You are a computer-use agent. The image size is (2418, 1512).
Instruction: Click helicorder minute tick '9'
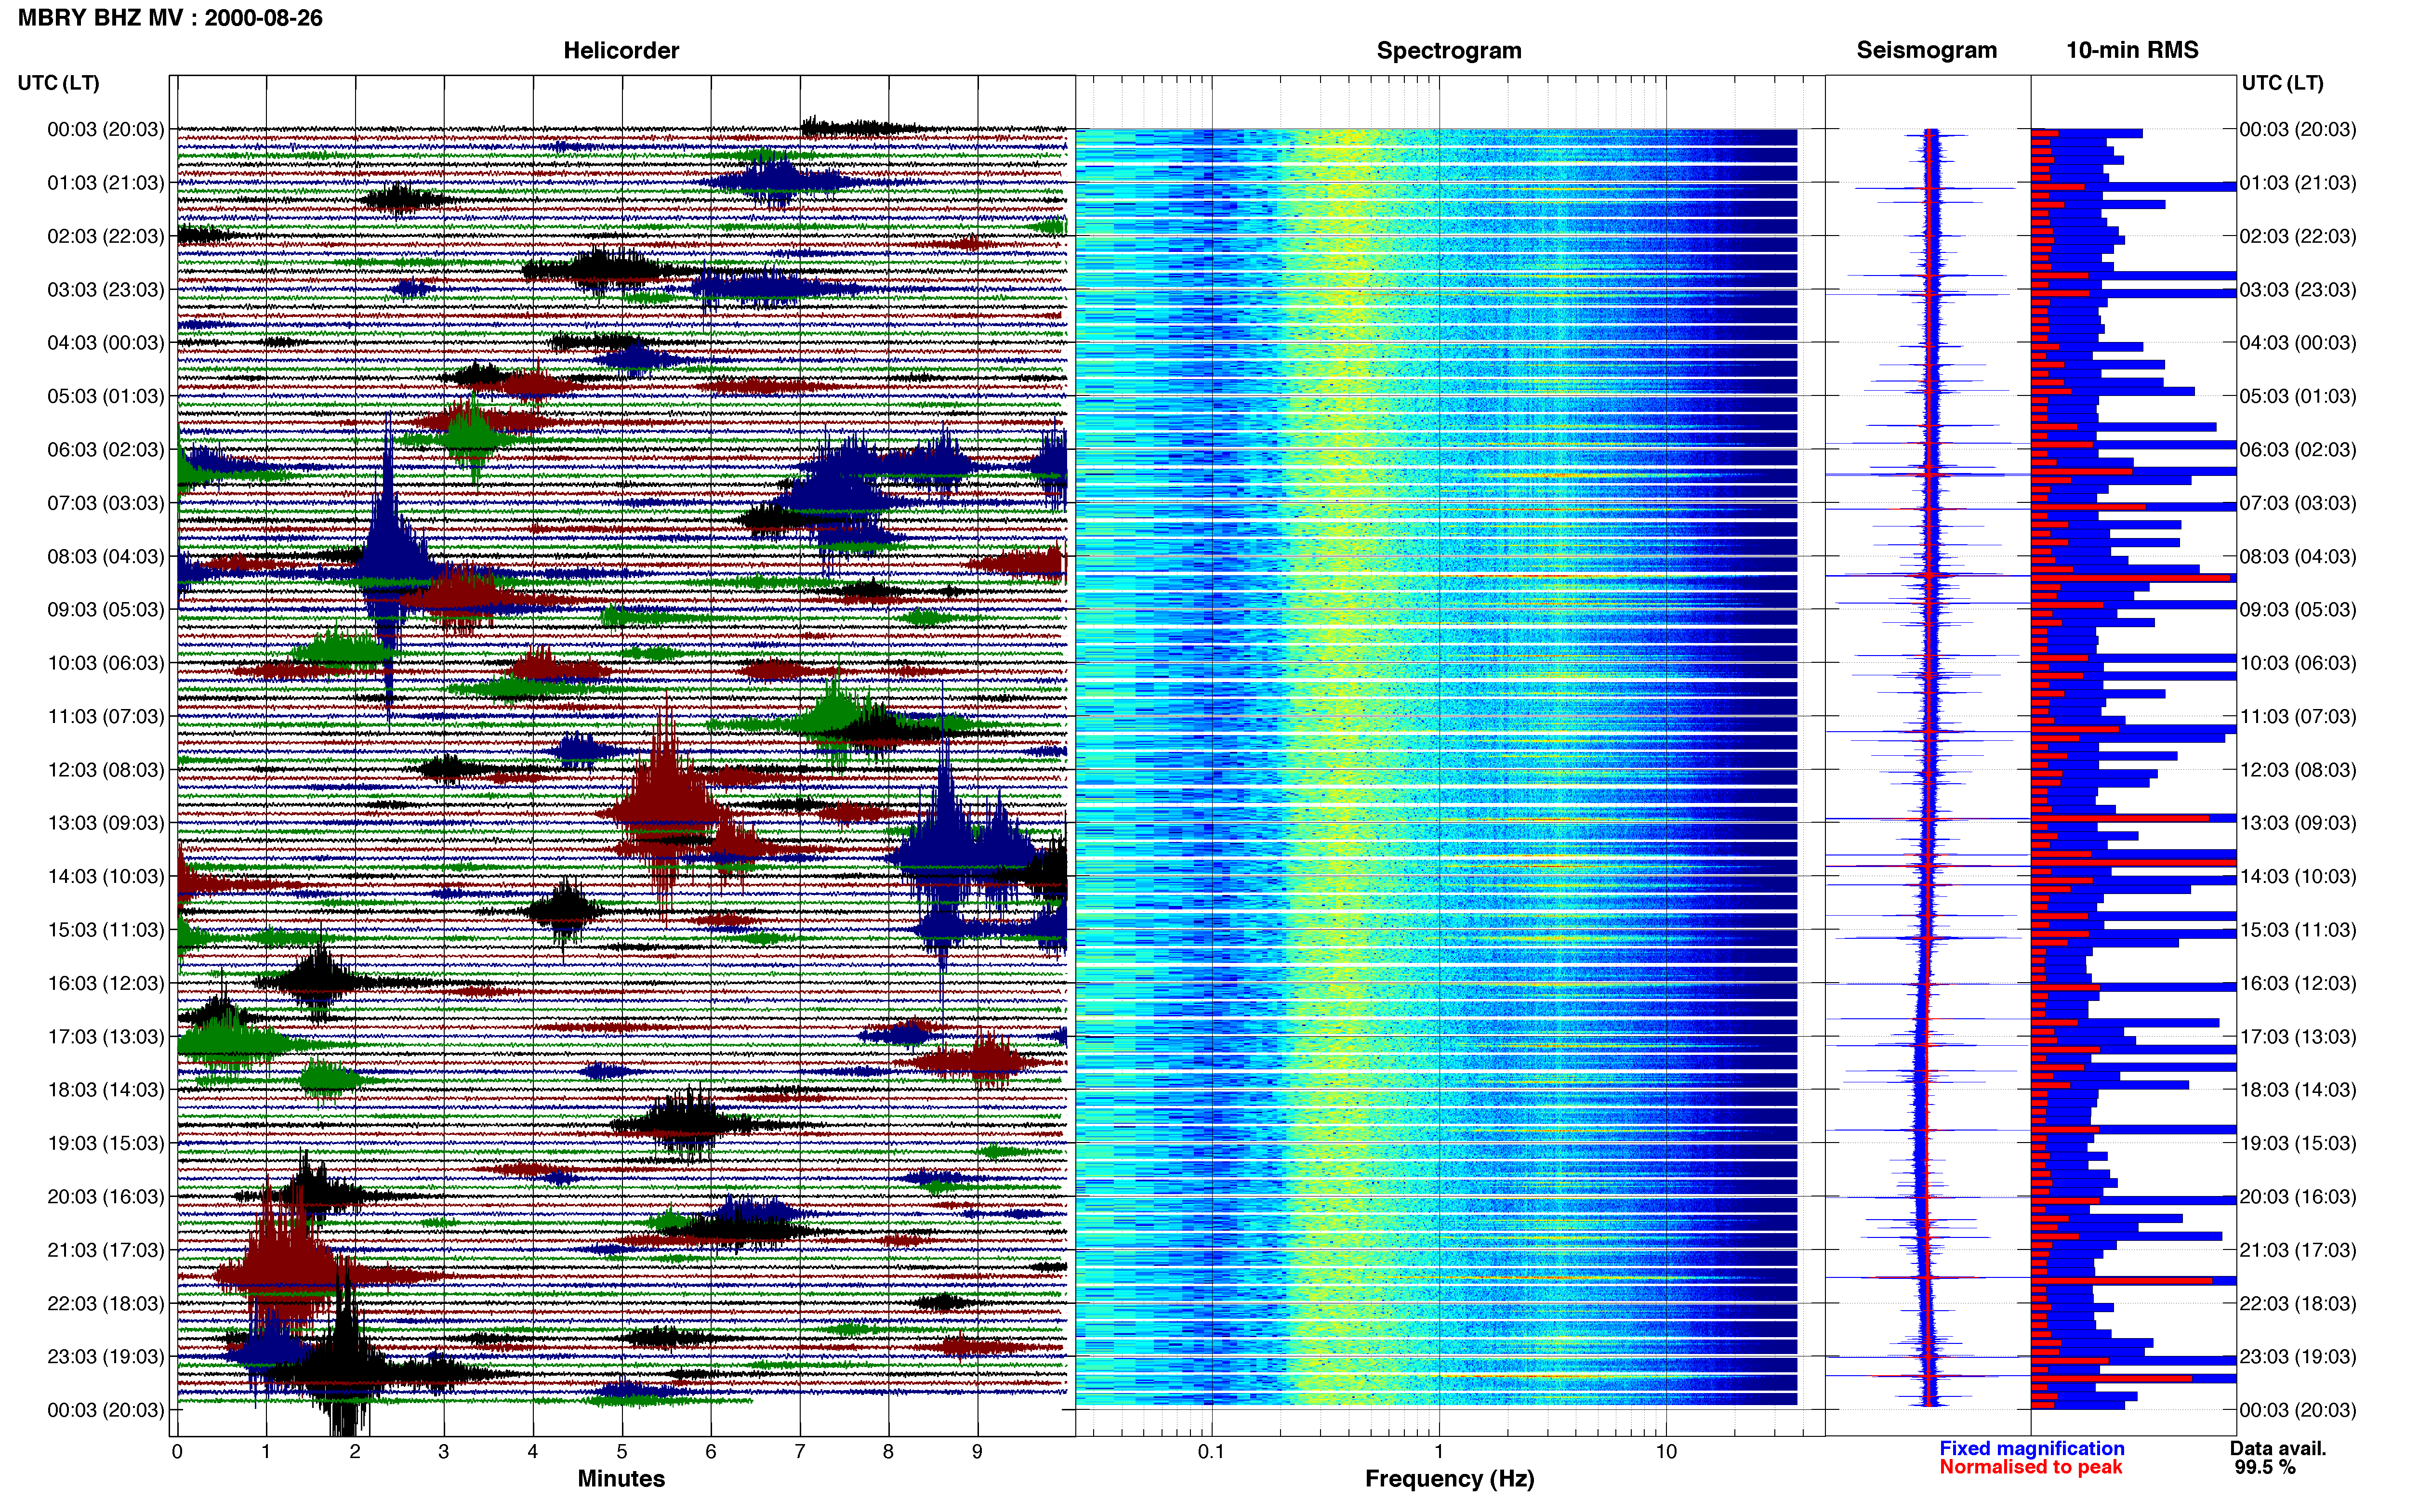(977, 1452)
